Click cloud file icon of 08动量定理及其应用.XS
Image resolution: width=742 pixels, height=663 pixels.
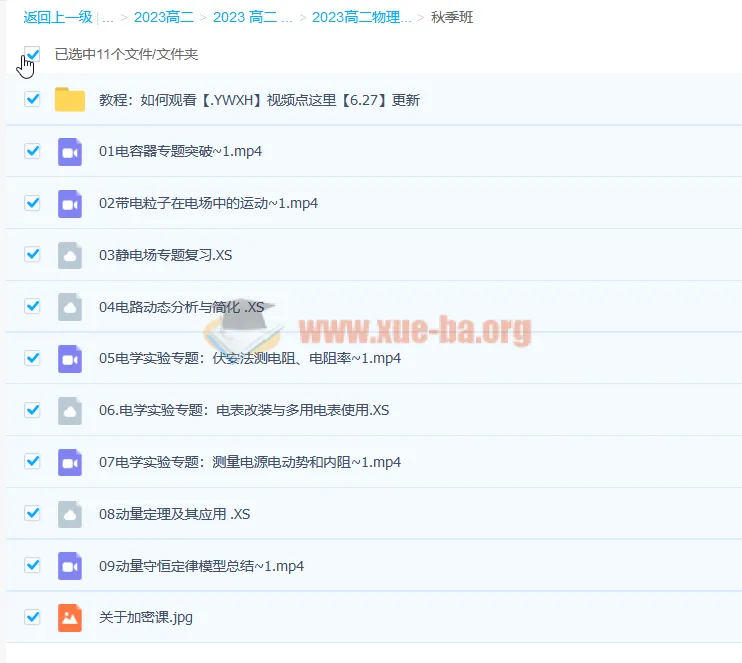coord(69,514)
